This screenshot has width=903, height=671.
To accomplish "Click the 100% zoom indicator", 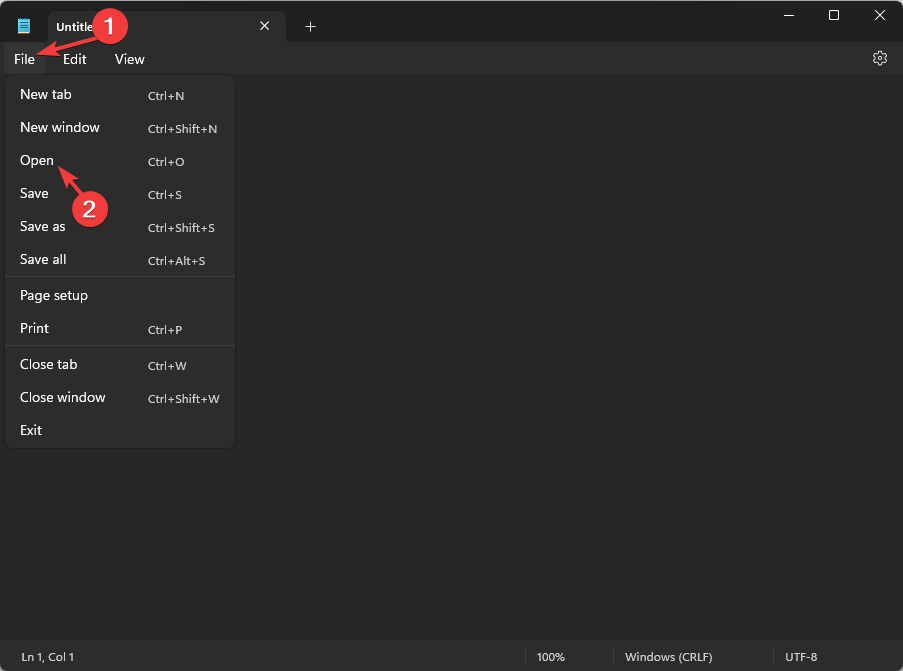I will 550,657.
